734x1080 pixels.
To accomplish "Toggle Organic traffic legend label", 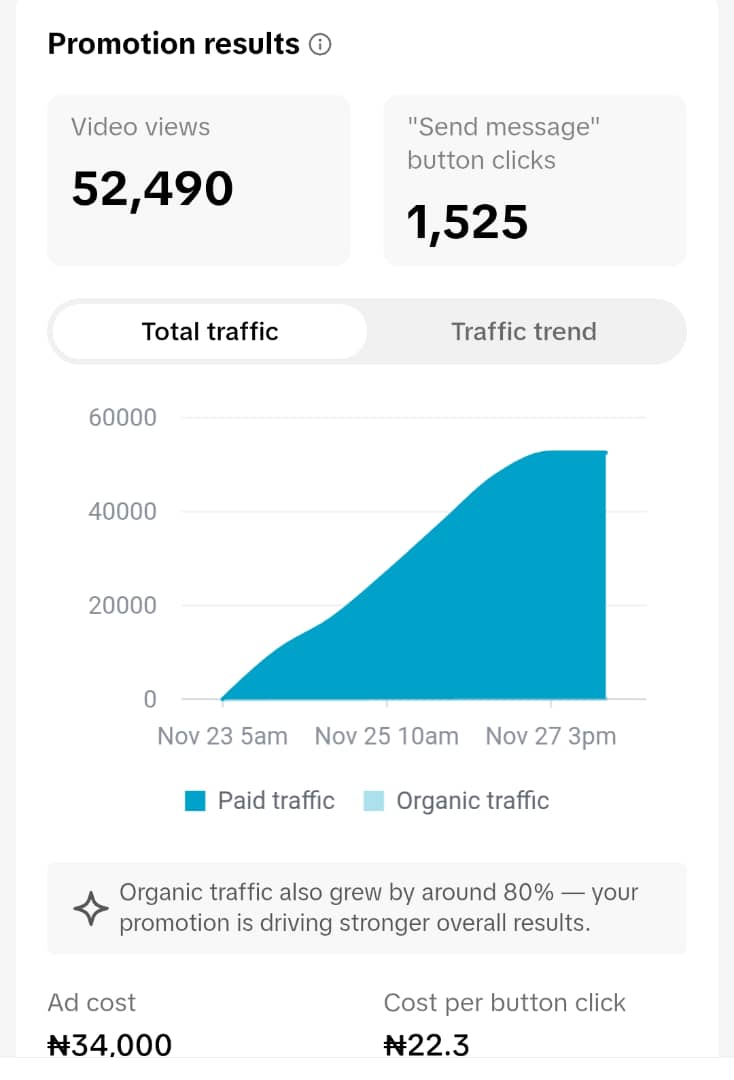I will pos(472,801).
